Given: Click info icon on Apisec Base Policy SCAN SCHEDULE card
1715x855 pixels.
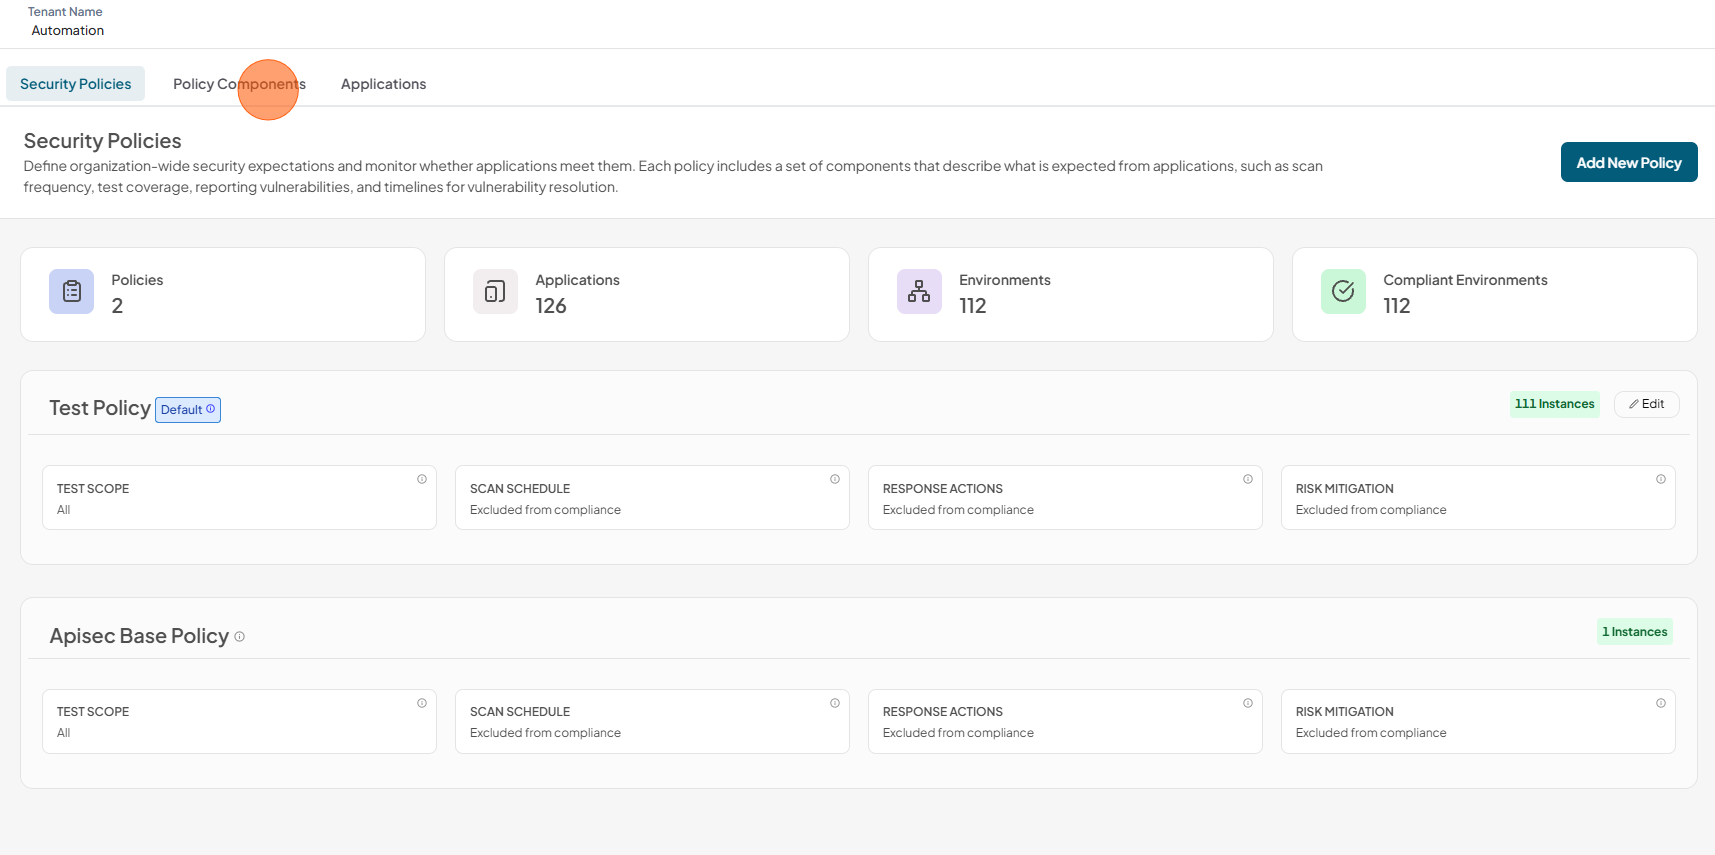Looking at the screenshot, I should [x=835, y=703].
